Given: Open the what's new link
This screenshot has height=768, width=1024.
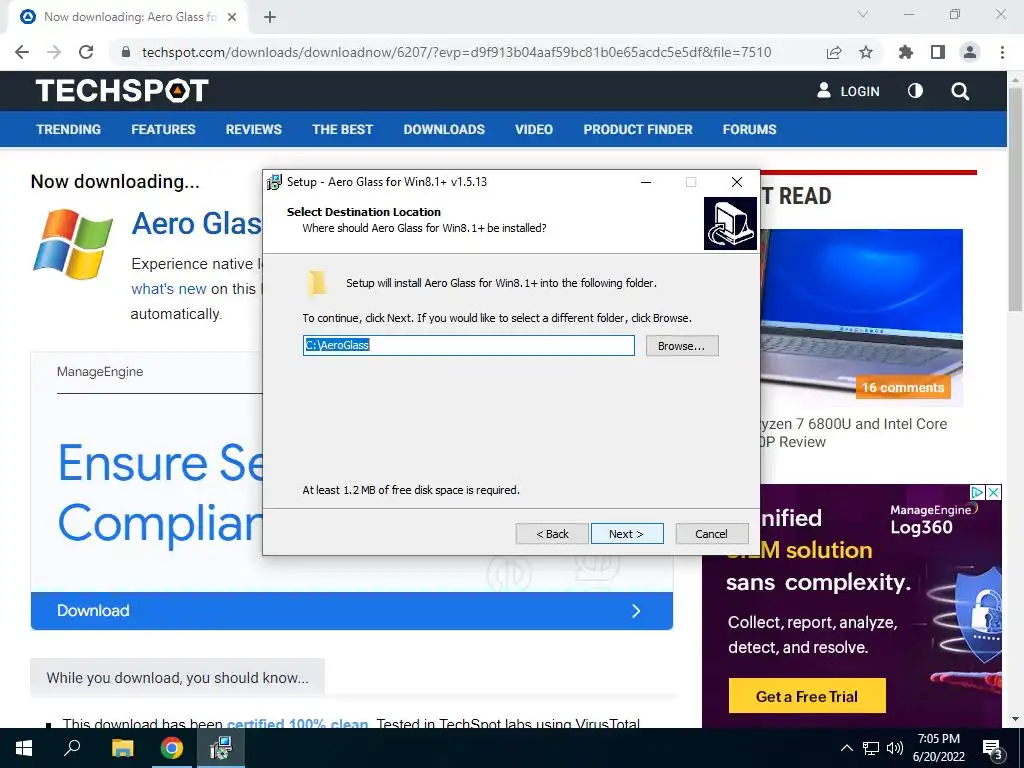Looking at the screenshot, I should pyautogui.click(x=168, y=289).
